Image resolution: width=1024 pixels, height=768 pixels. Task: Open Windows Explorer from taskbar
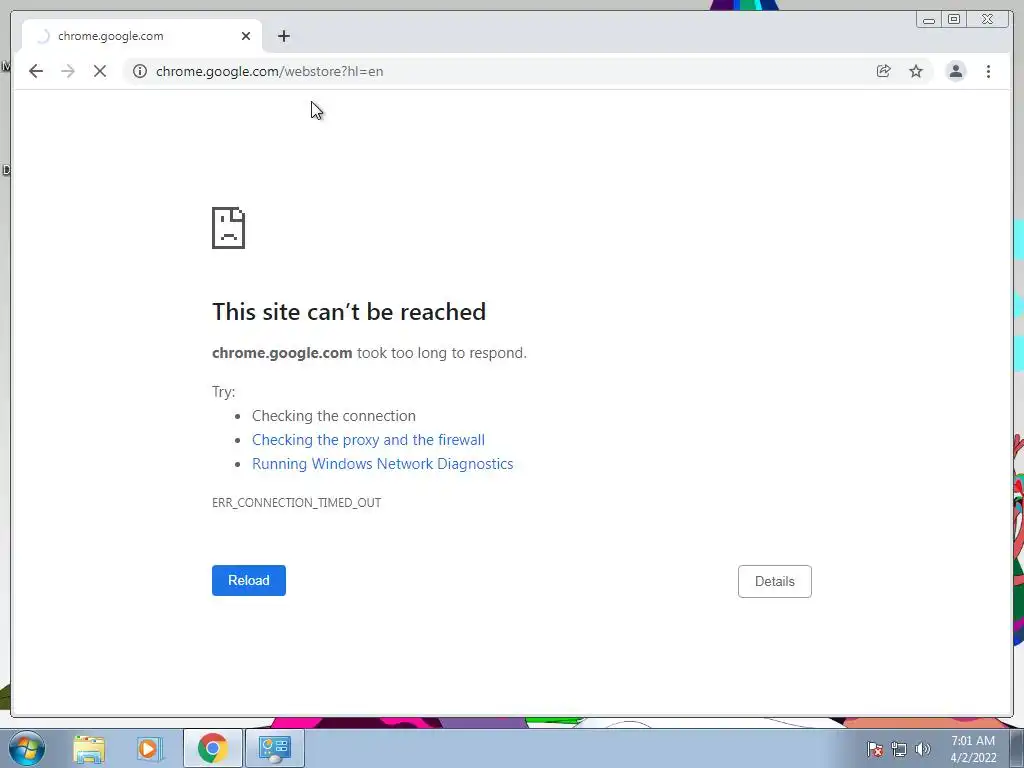(x=89, y=748)
